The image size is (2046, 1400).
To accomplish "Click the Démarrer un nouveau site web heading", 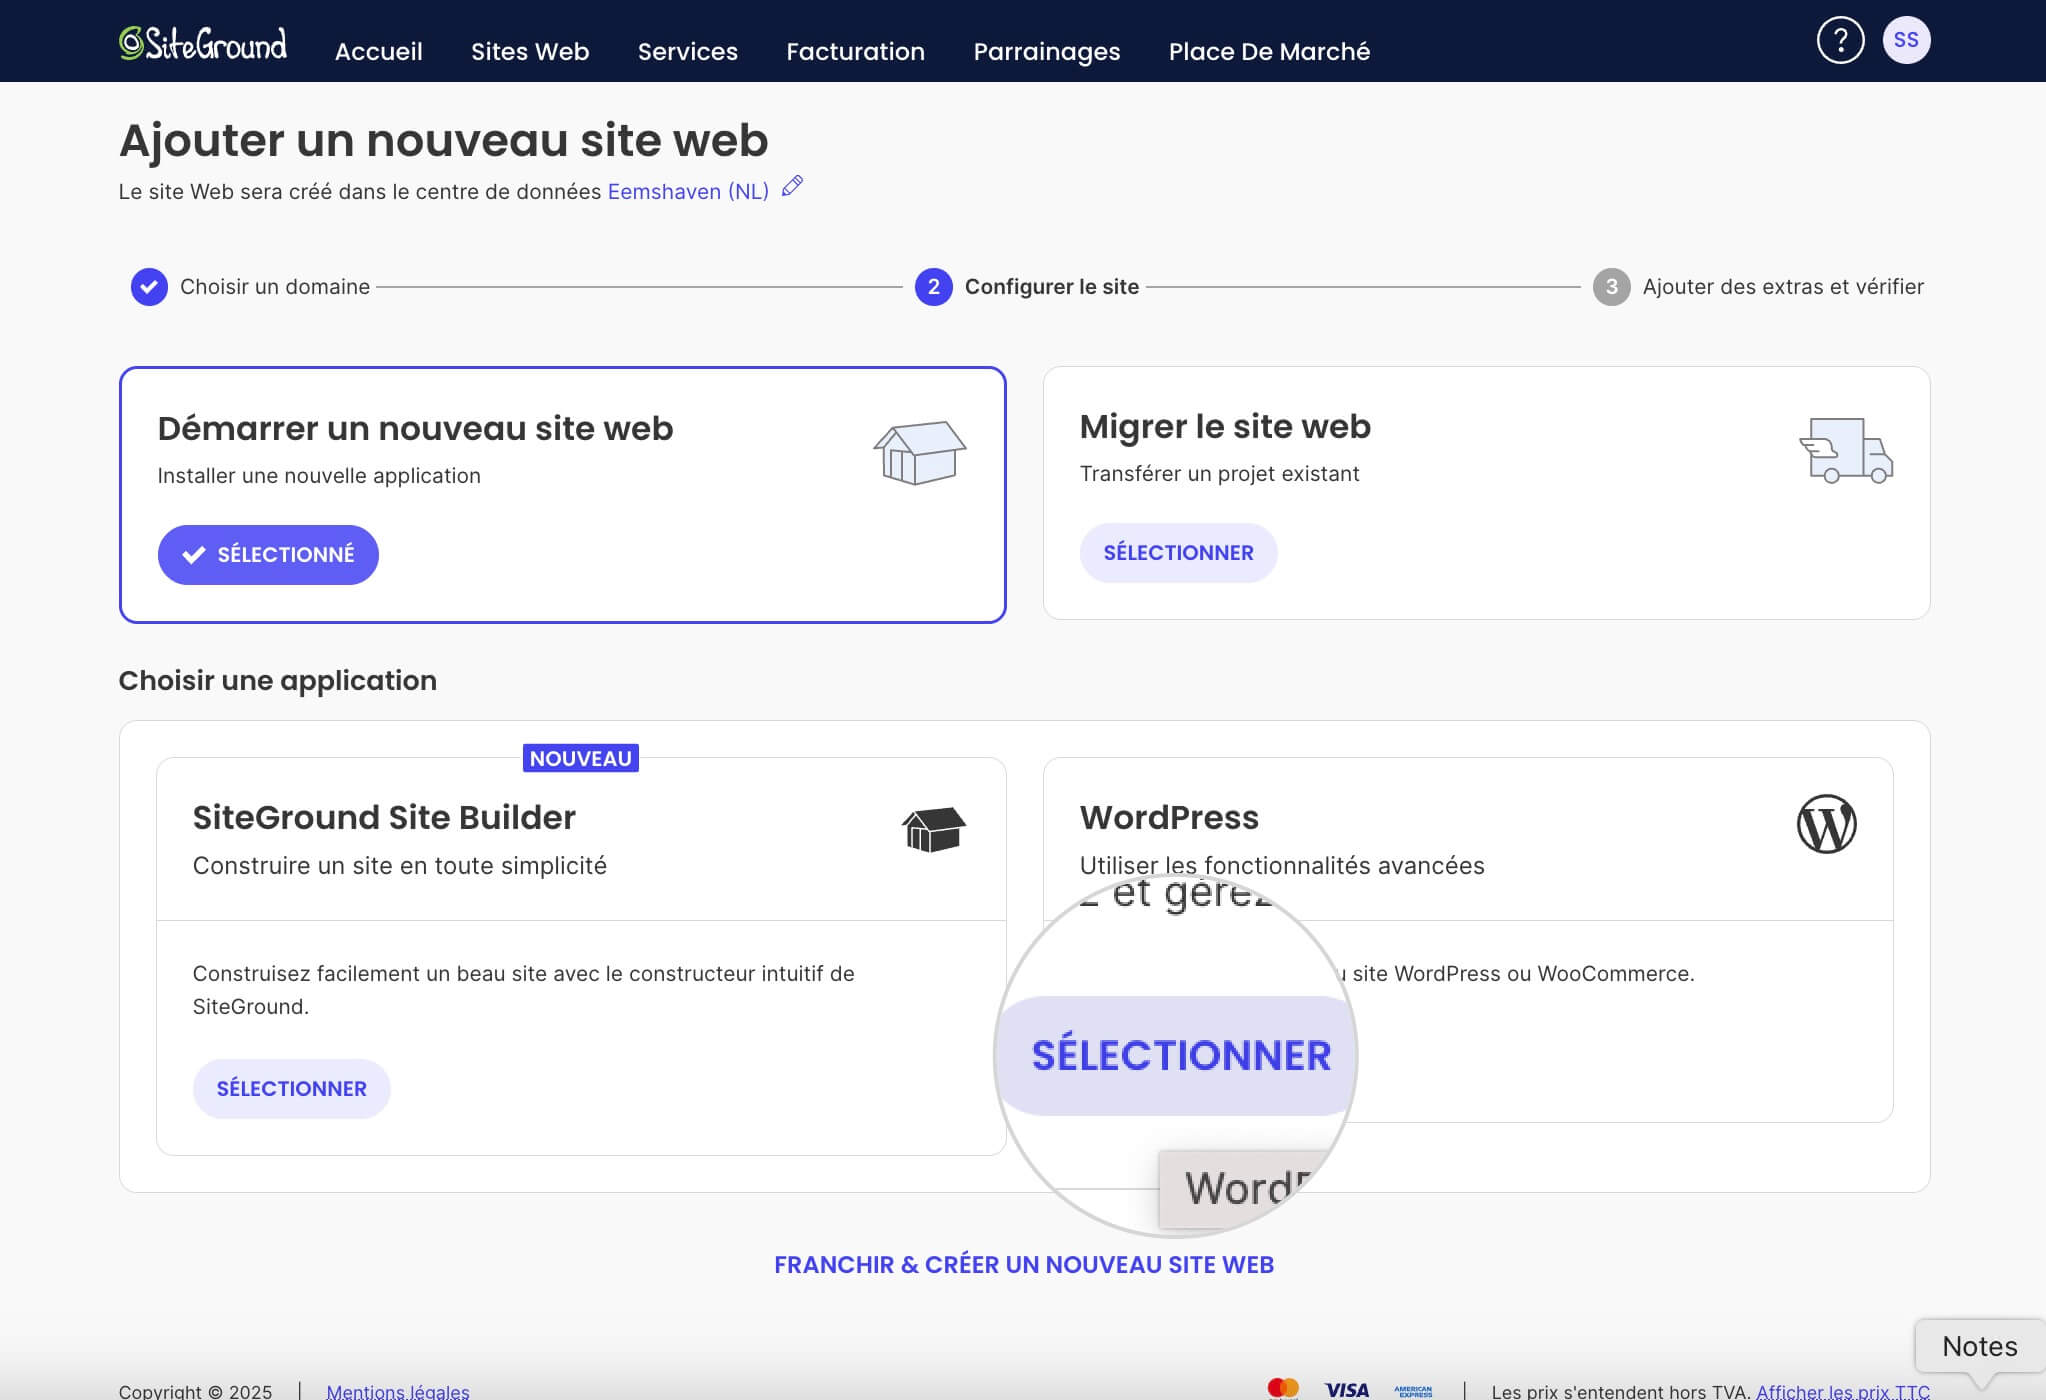I will click(x=415, y=428).
